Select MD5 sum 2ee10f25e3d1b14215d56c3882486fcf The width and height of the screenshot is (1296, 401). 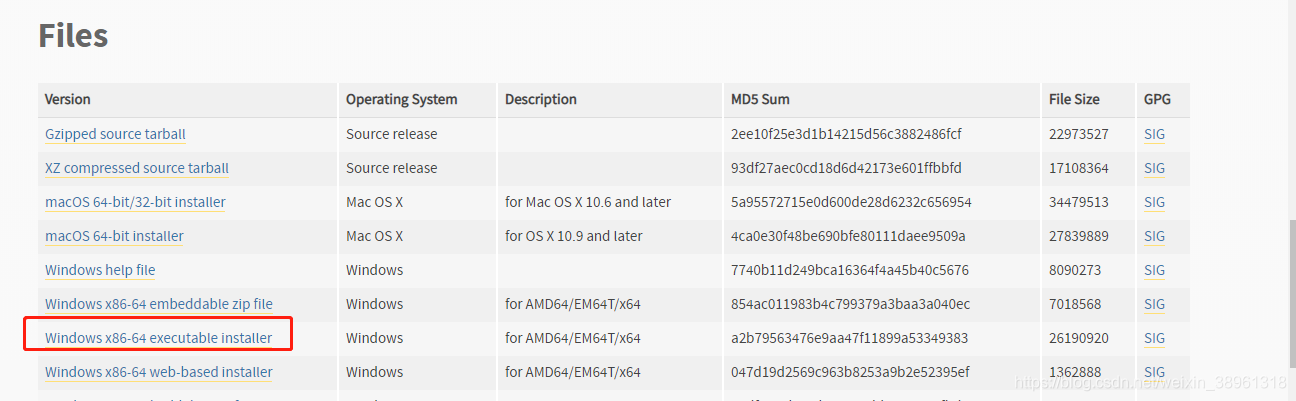pyautogui.click(x=847, y=134)
